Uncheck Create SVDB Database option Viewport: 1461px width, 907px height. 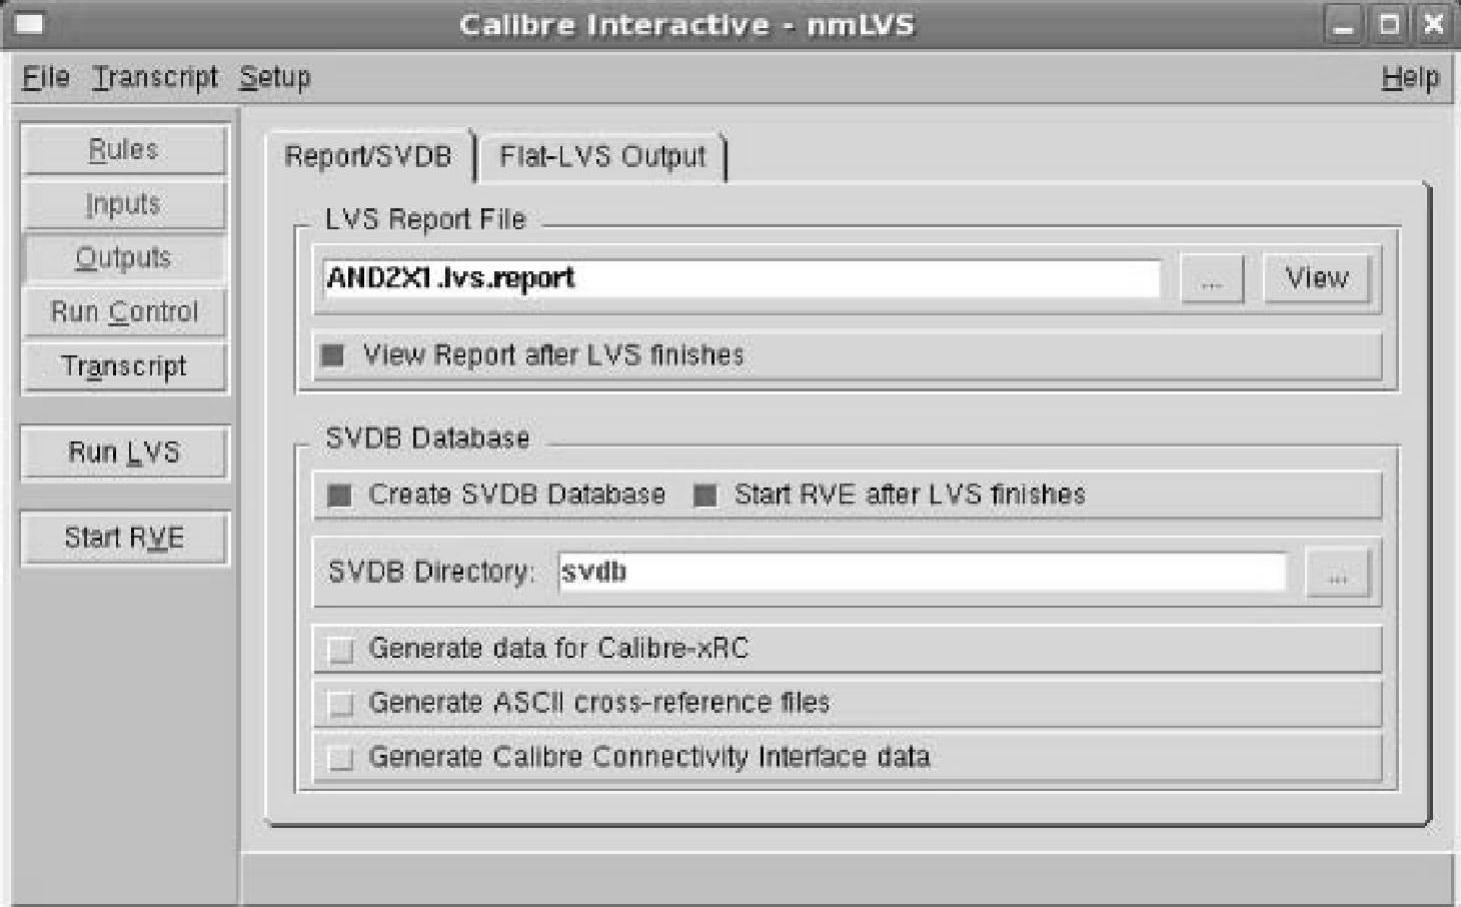pos(340,495)
